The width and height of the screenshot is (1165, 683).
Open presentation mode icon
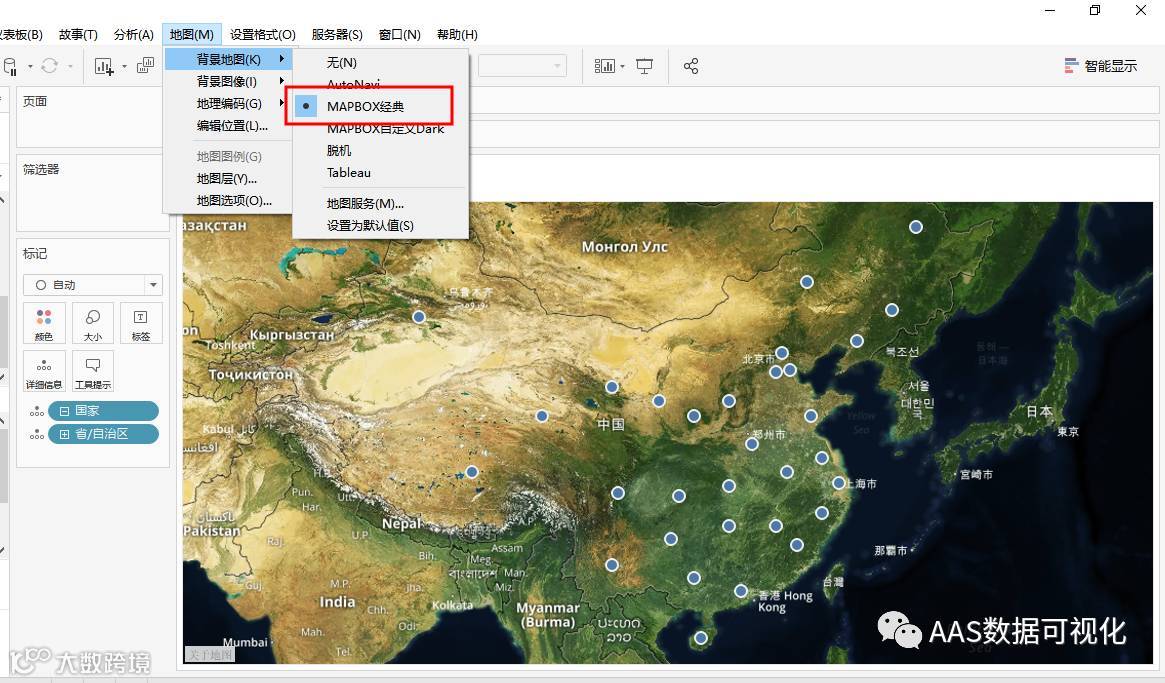[644, 66]
